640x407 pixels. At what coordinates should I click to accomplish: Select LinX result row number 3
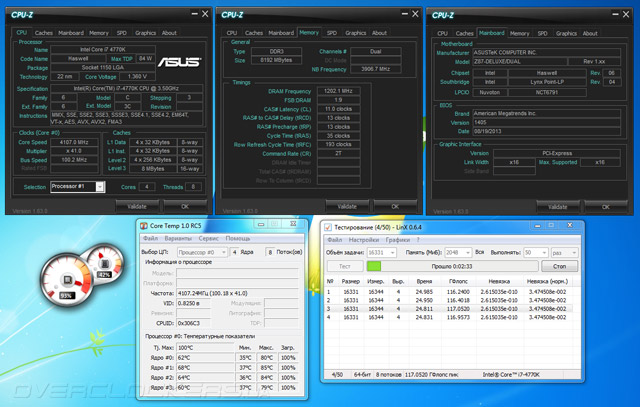448,309
